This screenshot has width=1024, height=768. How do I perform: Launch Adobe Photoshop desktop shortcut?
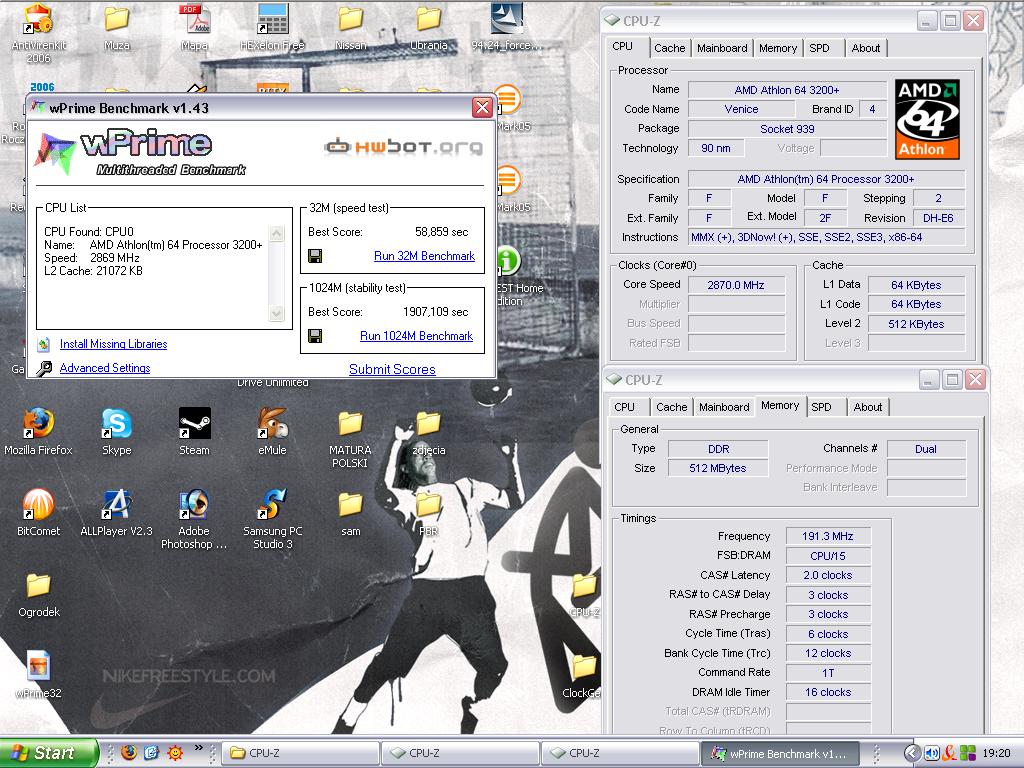195,505
